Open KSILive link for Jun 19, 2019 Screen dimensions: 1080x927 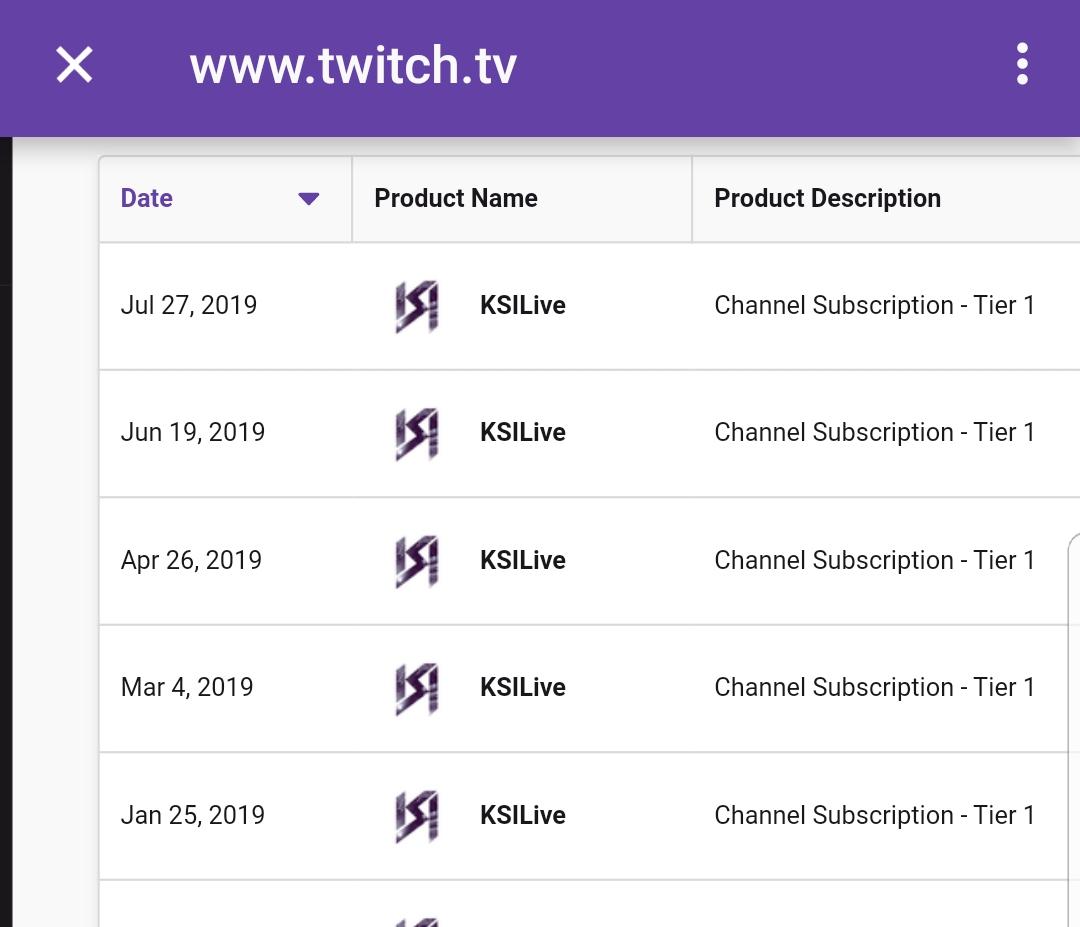tap(523, 433)
